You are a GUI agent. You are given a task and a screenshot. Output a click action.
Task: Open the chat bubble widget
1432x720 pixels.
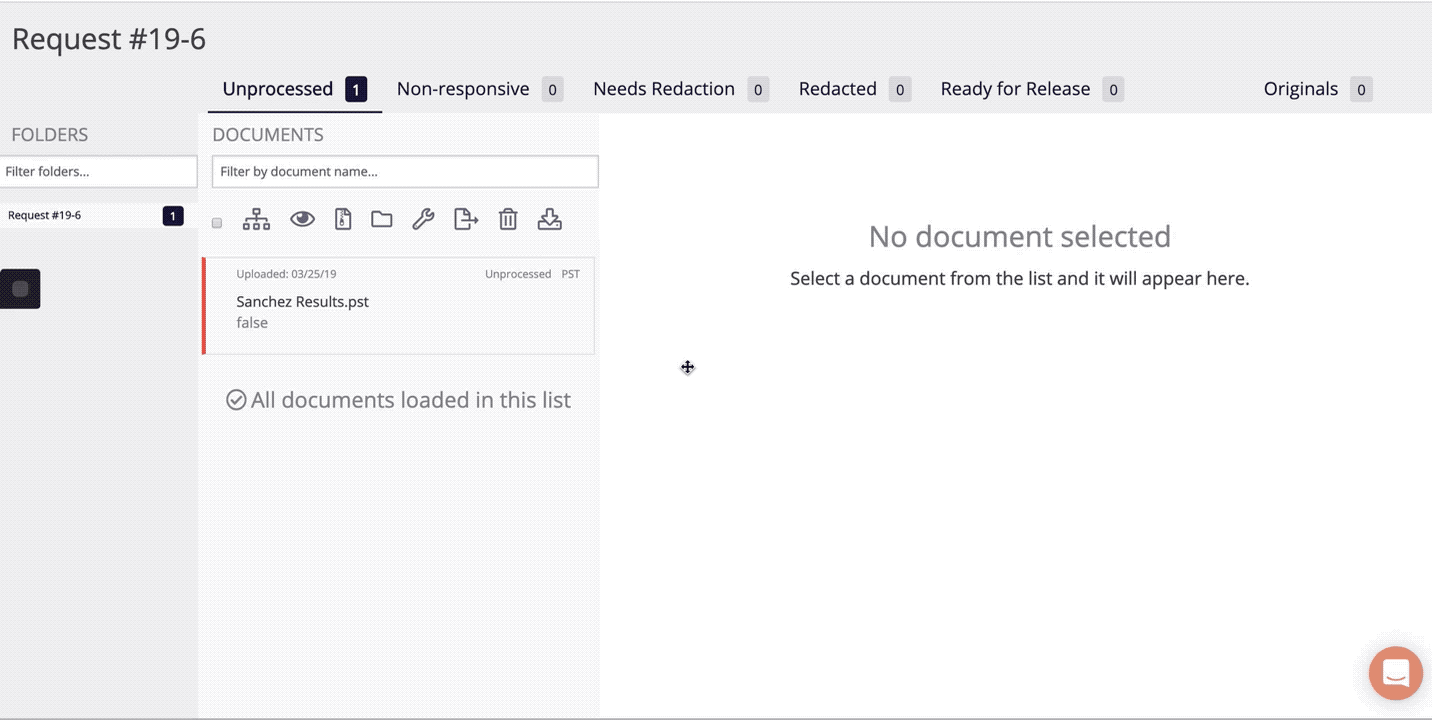pos(1395,673)
